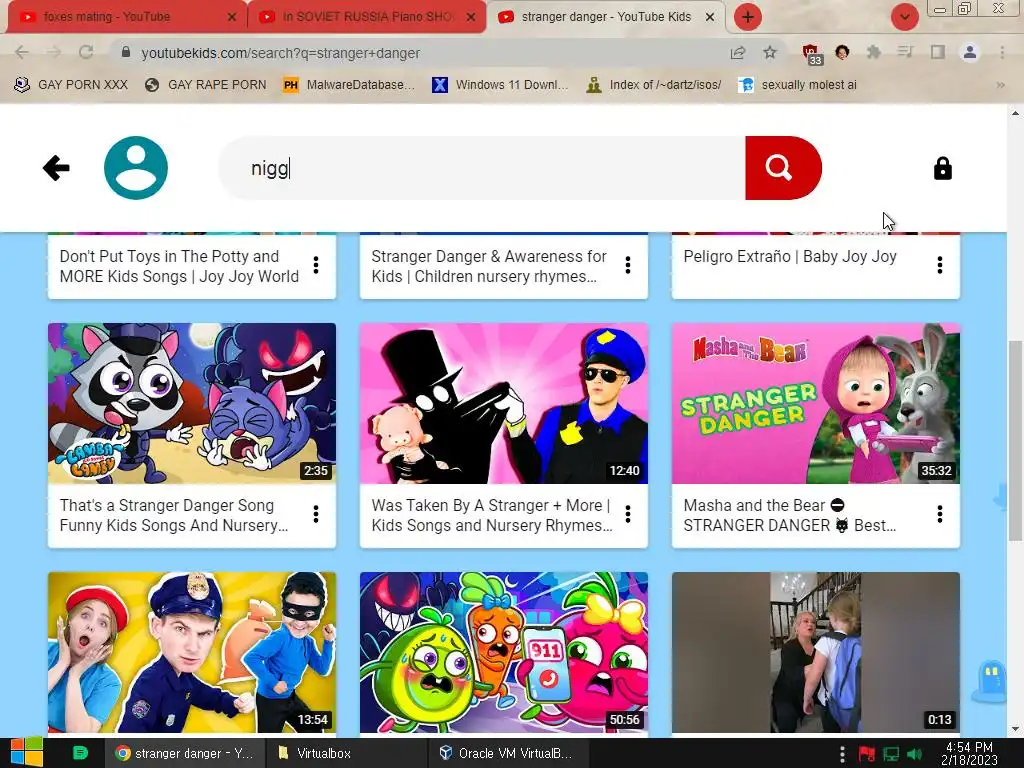Open the volume speaker tray icon
Viewport: 1024px width, 768px height.
pos(914,754)
